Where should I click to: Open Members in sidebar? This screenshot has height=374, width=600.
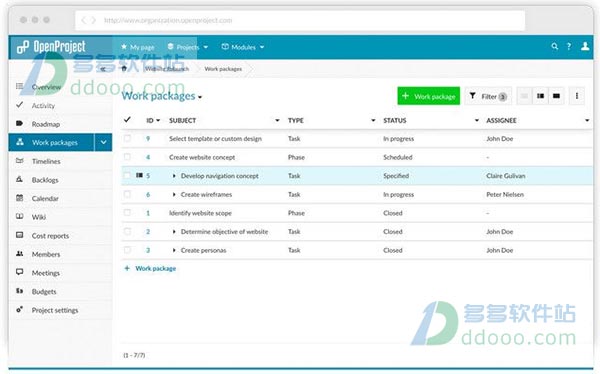coord(46,254)
